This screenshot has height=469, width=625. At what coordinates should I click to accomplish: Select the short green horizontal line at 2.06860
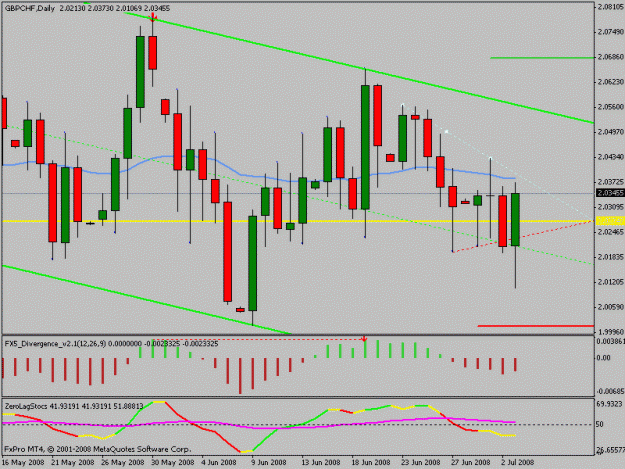point(542,58)
